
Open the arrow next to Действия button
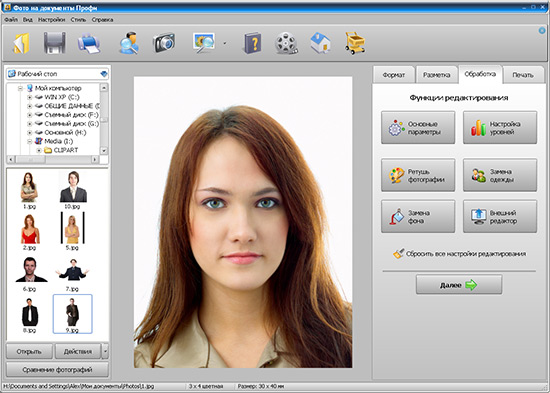[x=105, y=351]
